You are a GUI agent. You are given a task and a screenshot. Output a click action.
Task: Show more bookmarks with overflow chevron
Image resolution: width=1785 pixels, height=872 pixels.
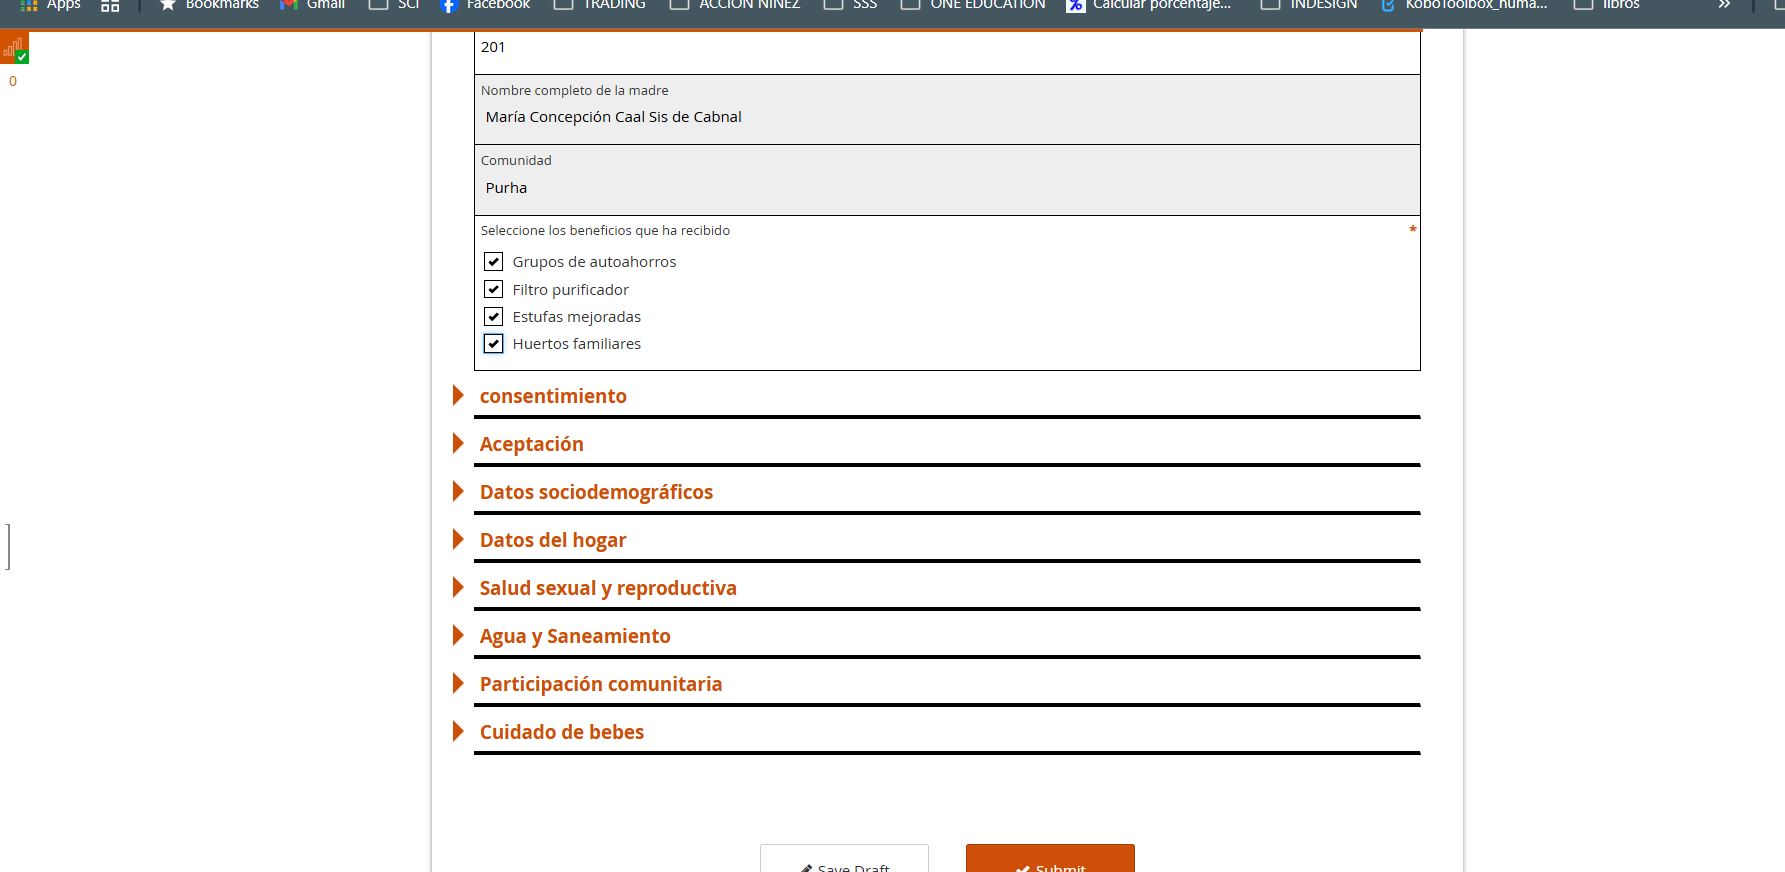[x=1724, y=5]
